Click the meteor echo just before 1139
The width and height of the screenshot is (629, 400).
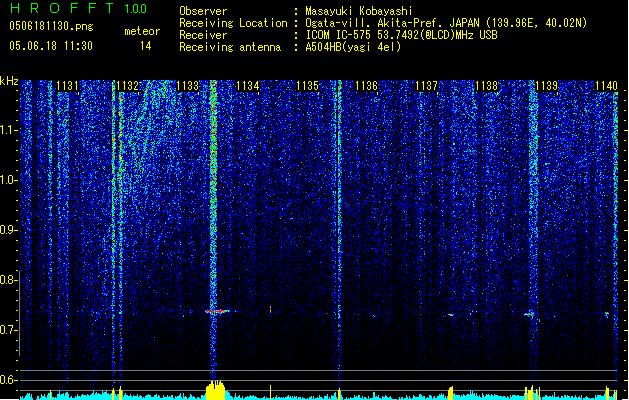click(x=530, y=315)
